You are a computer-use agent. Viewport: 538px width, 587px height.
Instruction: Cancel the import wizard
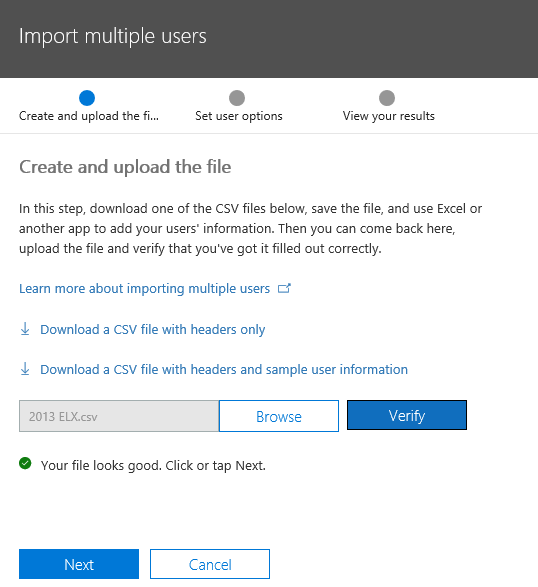click(210, 564)
